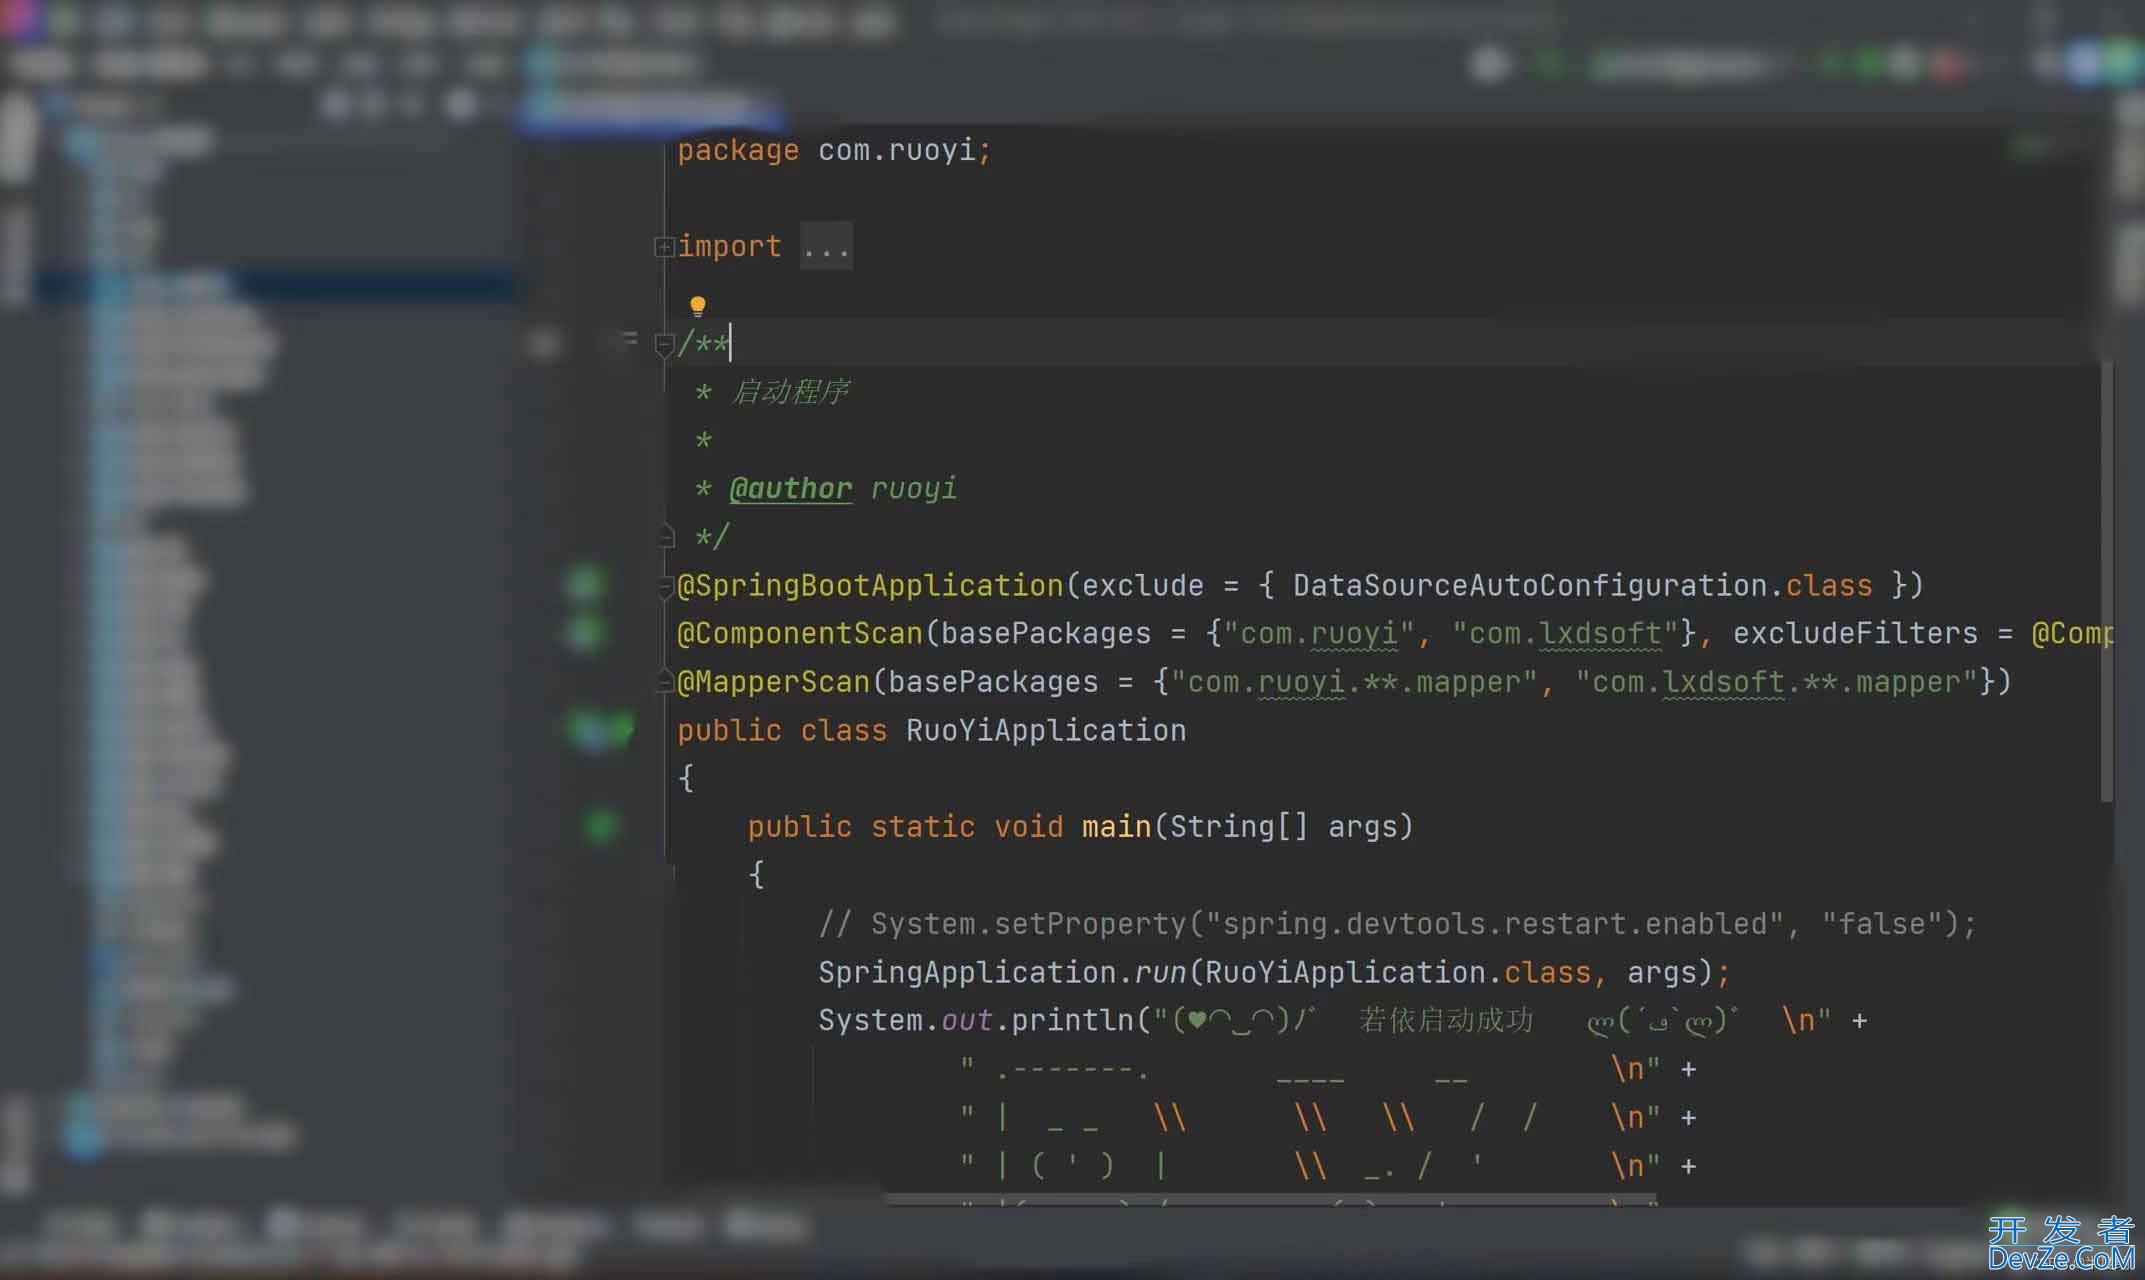The height and width of the screenshot is (1280, 2145).
Task: Click the 'package' keyword
Action: tap(738, 151)
